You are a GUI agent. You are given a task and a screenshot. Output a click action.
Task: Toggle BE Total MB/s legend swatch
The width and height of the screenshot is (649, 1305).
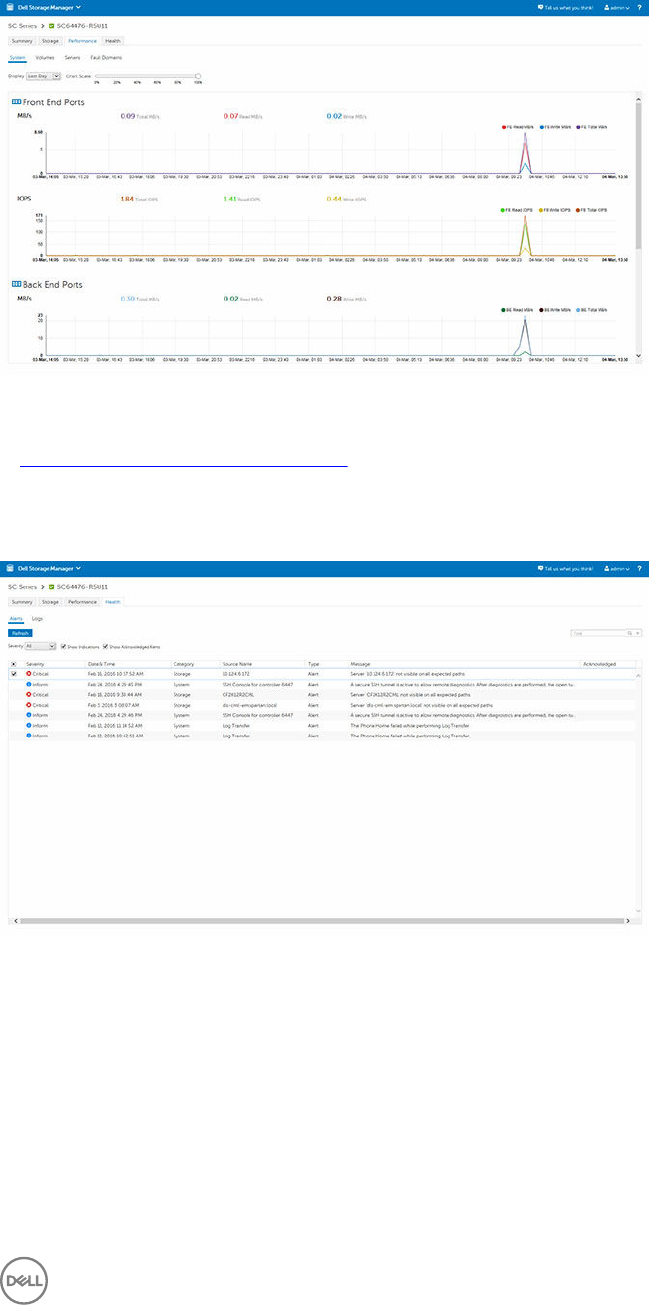(580, 310)
